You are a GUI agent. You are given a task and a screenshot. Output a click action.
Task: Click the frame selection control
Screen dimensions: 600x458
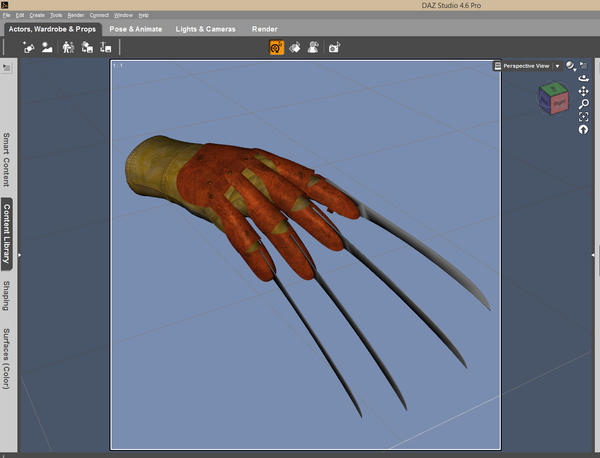click(x=583, y=117)
